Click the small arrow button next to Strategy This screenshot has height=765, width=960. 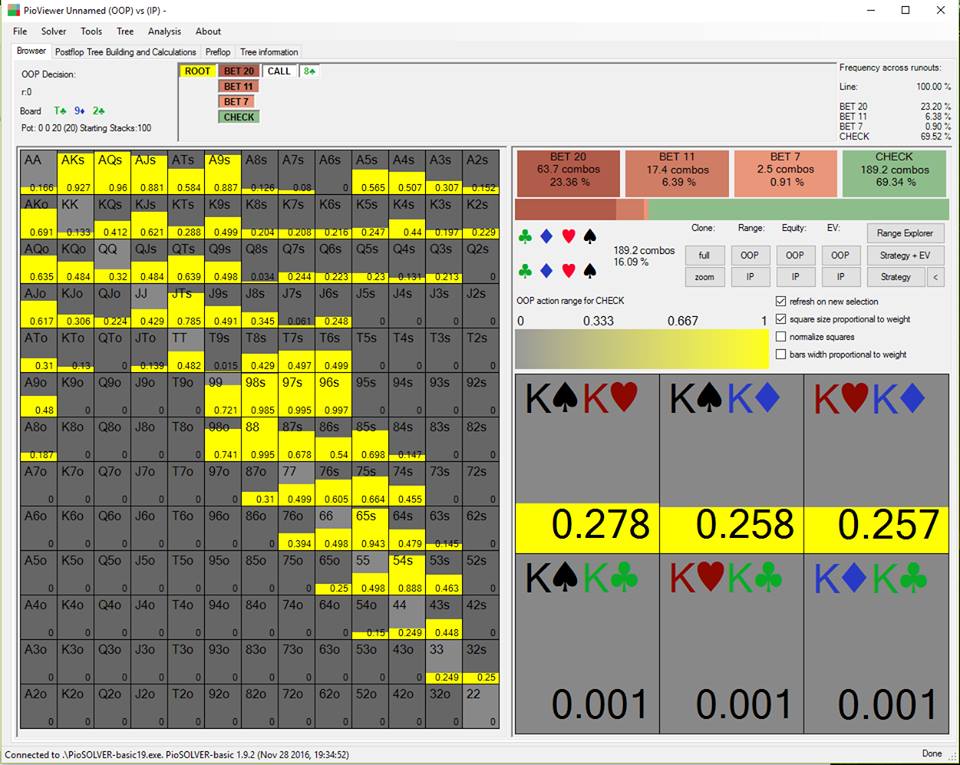click(x=936, y=277)
